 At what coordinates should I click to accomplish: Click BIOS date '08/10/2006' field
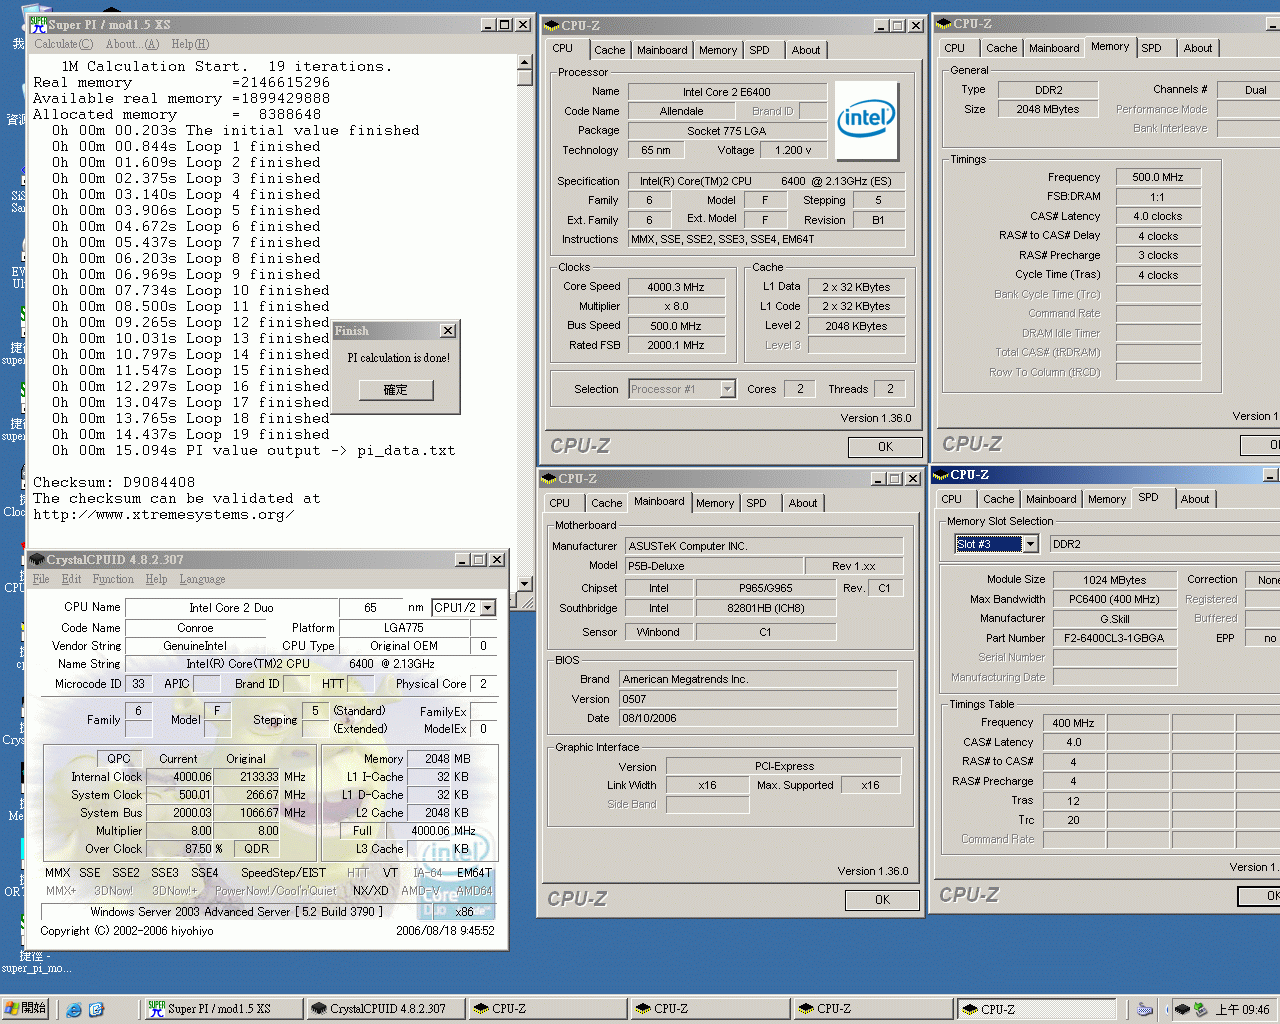[x=759, y=718]
